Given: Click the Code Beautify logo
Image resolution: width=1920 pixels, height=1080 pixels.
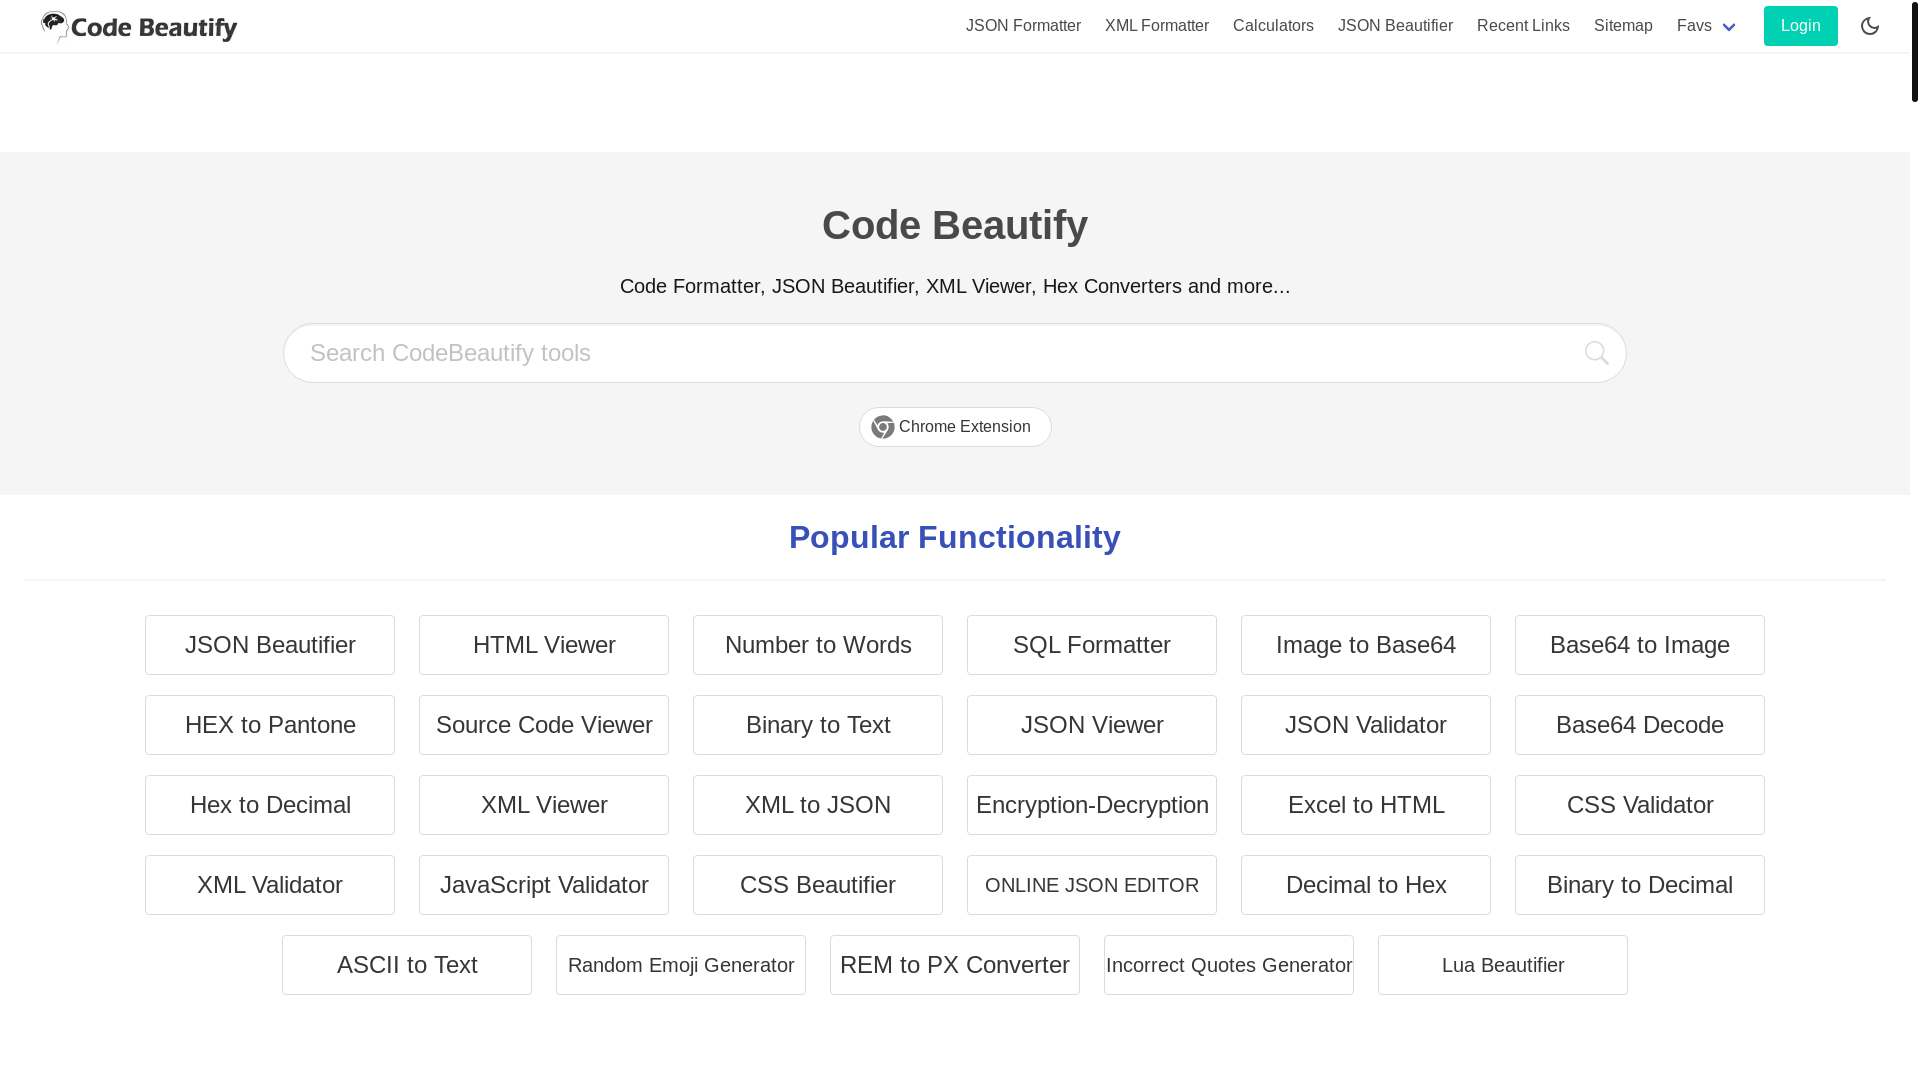Looking at the screenshot, I should pyautogui.click(x=139, y=27).
